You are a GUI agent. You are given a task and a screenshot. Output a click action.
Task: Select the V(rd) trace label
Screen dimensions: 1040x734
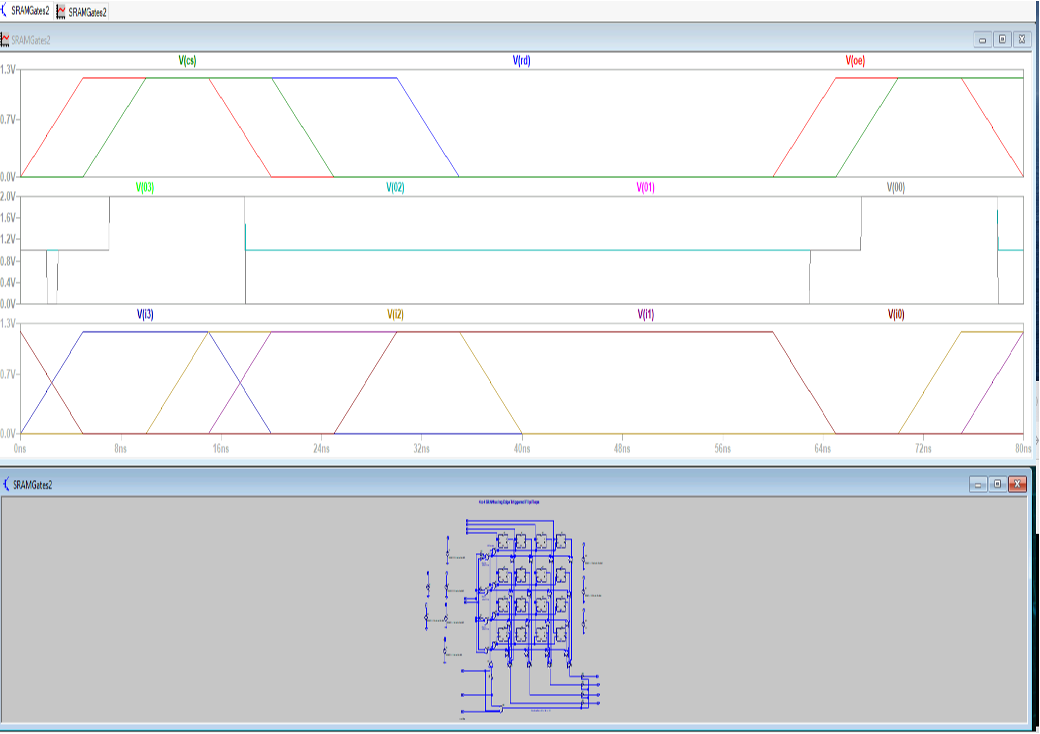(x=521, y=60)
